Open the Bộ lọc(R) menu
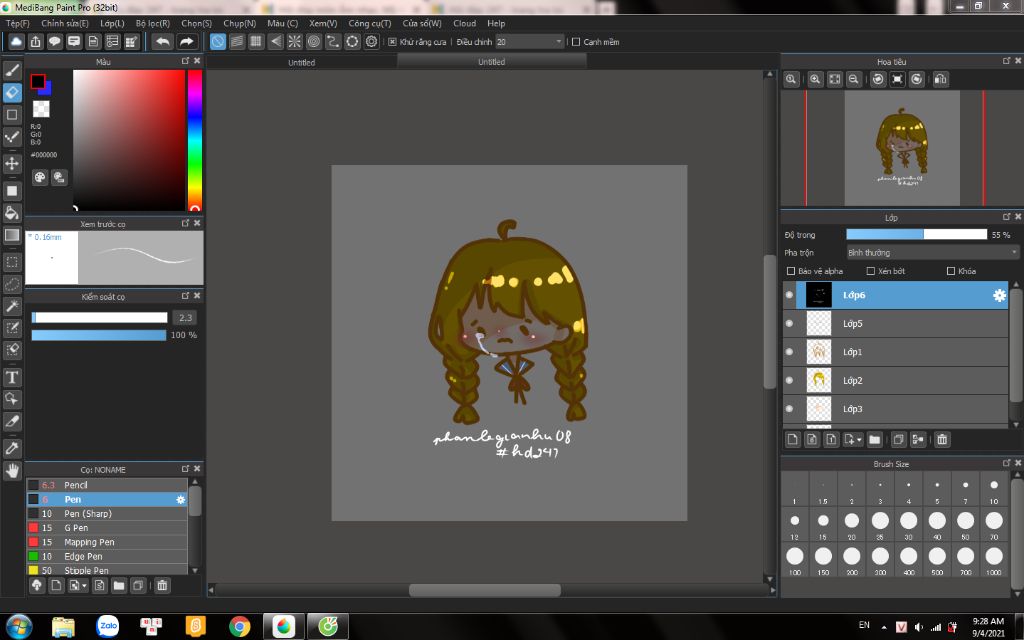This screenshot has height=640, width=1024. click(153, 24)
